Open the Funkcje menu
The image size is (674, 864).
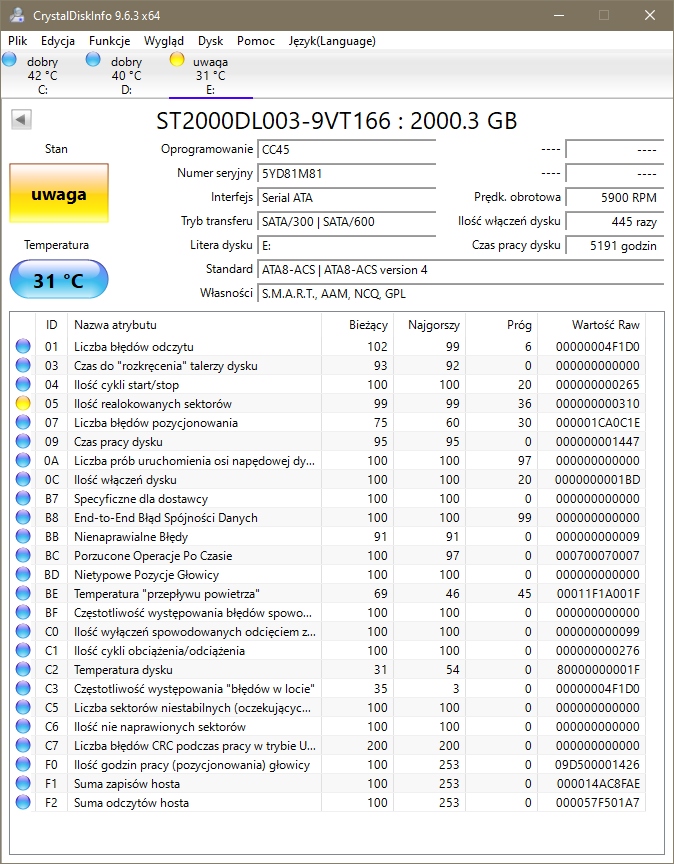click(109, 41)
